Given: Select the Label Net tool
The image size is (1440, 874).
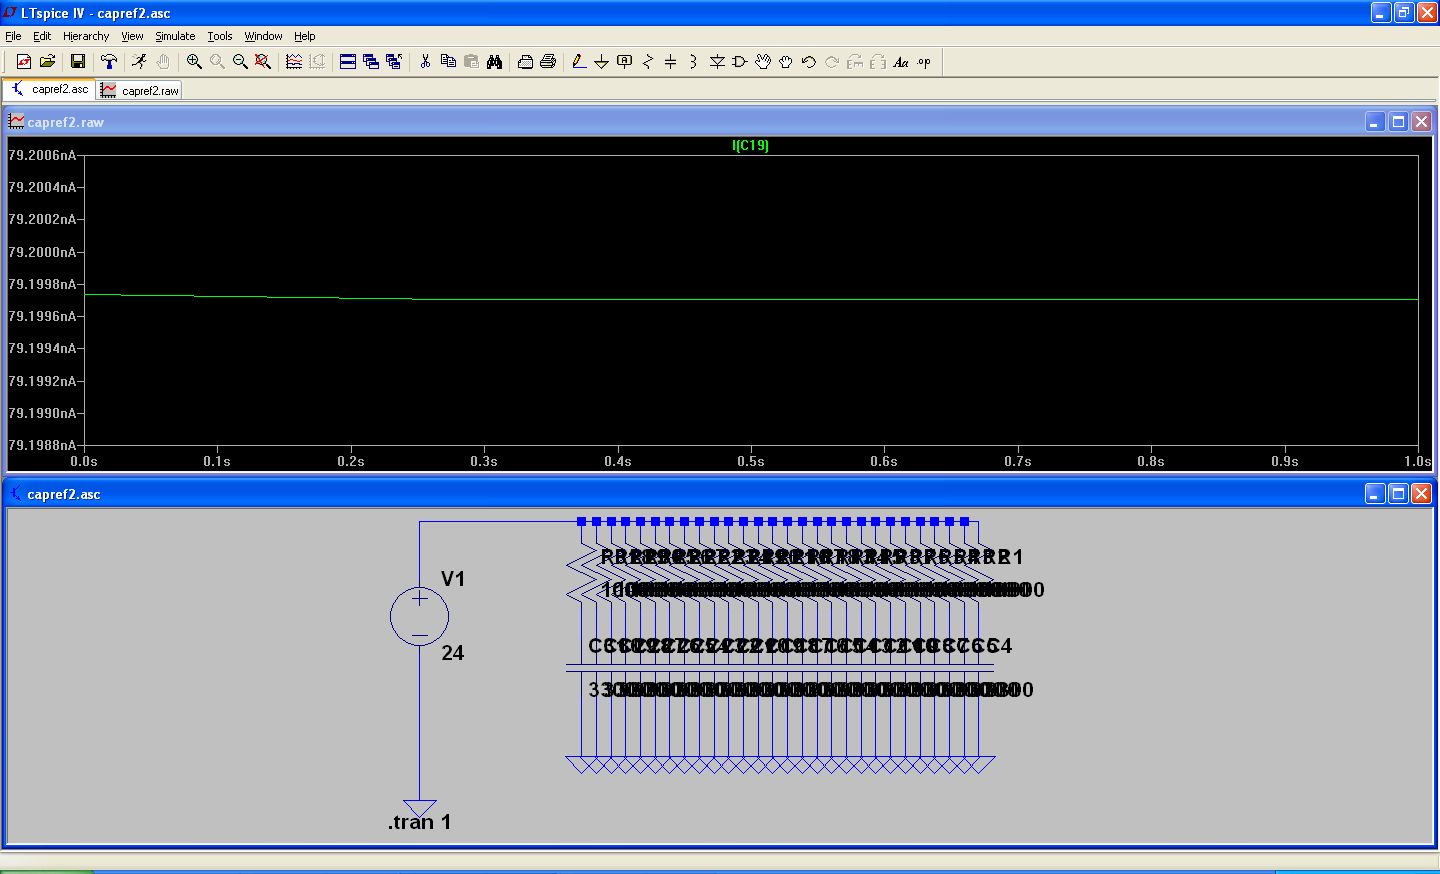Looking at the screenshot, I should coord(625,62).
